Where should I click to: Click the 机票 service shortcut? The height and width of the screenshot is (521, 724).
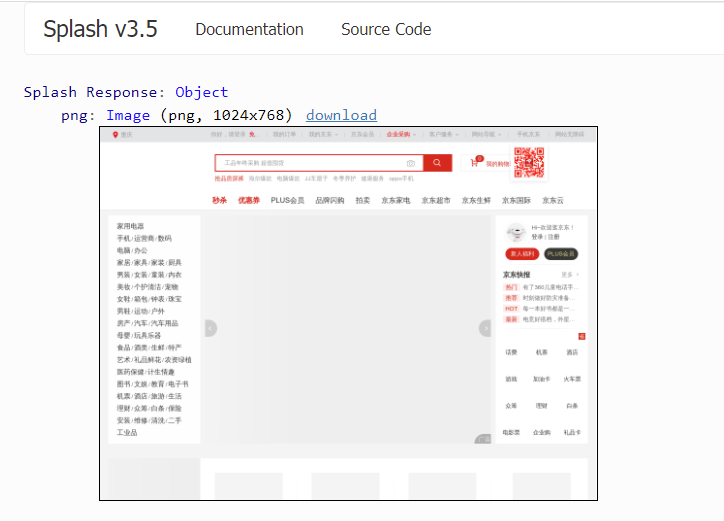click(x=542, y=352)
